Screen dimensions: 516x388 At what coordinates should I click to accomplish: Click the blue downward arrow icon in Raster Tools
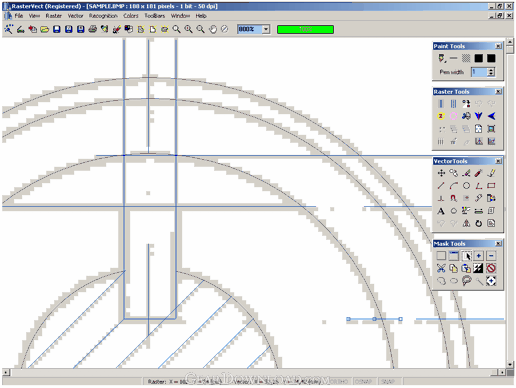[x=478, y=116]
